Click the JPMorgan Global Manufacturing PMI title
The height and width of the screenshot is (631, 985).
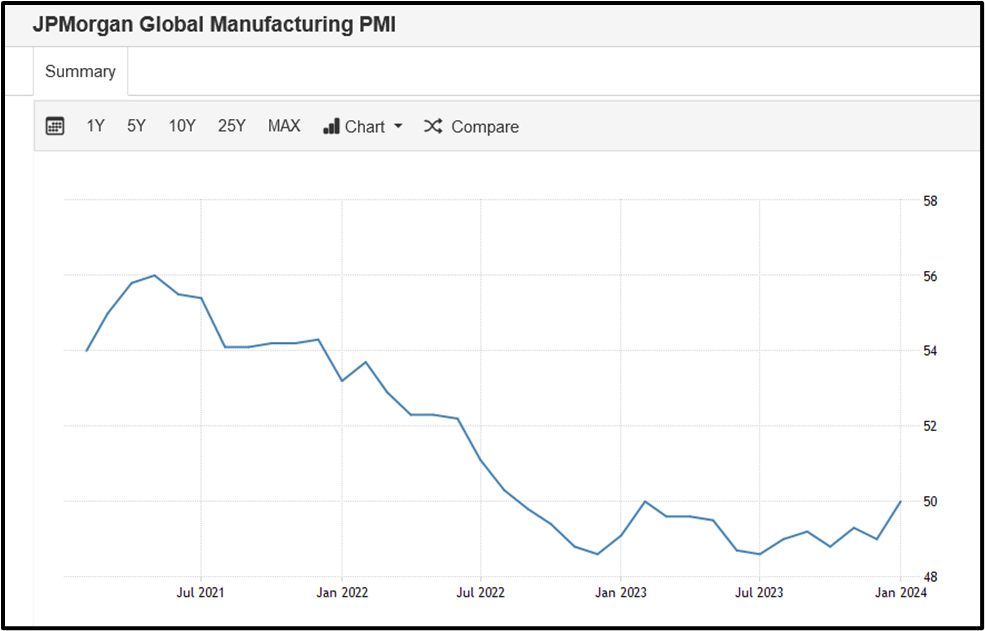tap(216, 24)
